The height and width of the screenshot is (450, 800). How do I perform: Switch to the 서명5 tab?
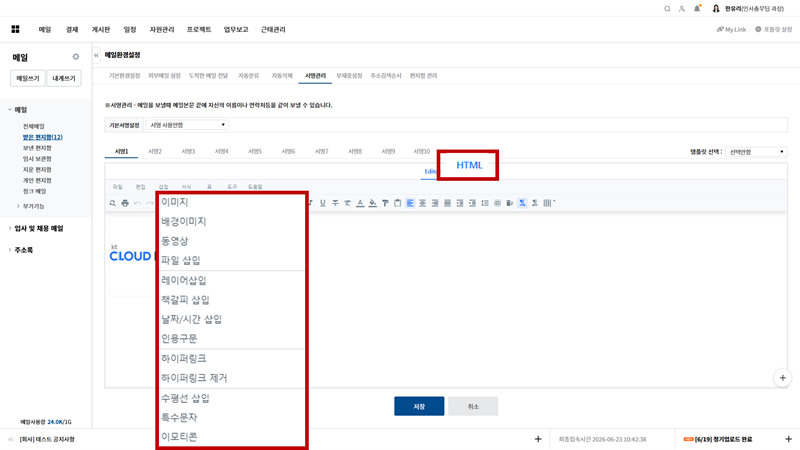pos(255,152)
